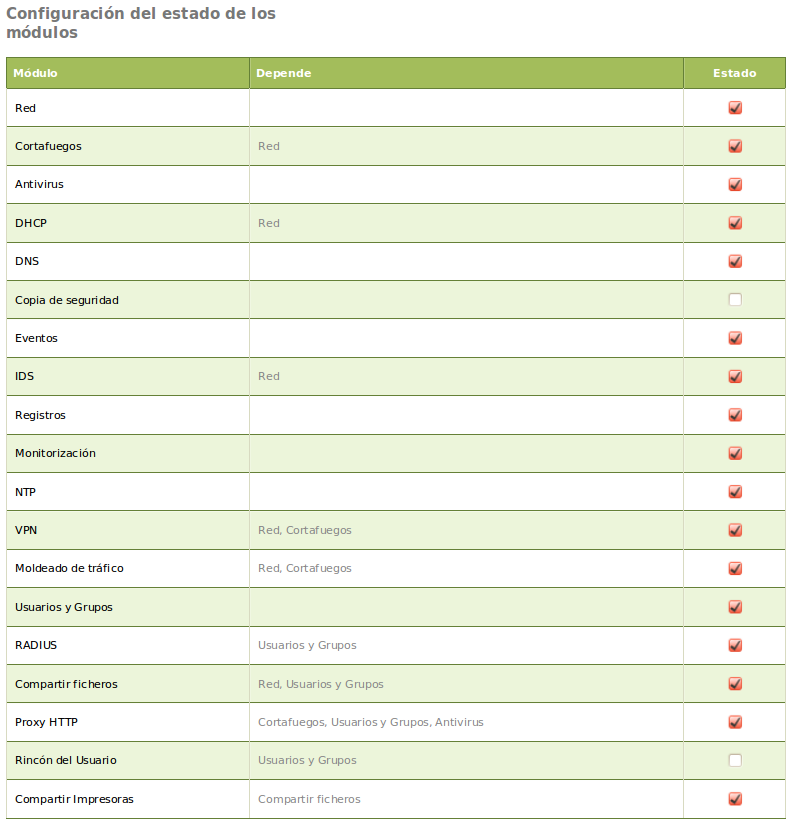Screen dimensions: 794x826
Task: Uncheck the Red module checkbox
Action: coord(735,108)
